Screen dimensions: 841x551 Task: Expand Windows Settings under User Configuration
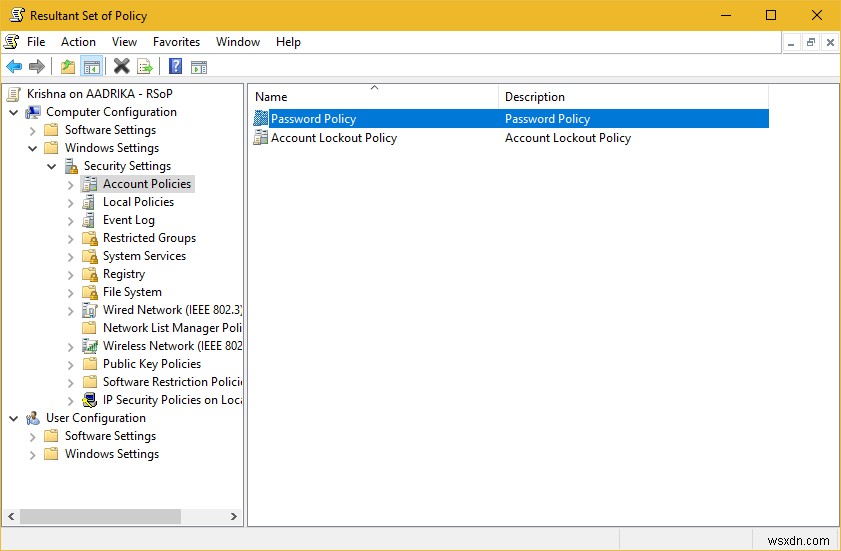(x=32, y=455)
